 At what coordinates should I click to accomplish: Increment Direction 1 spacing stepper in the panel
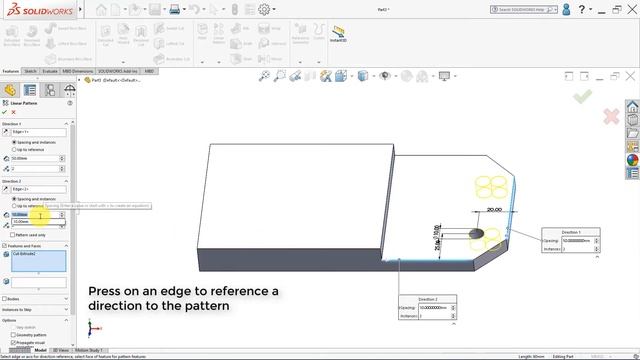click(62, 157)
